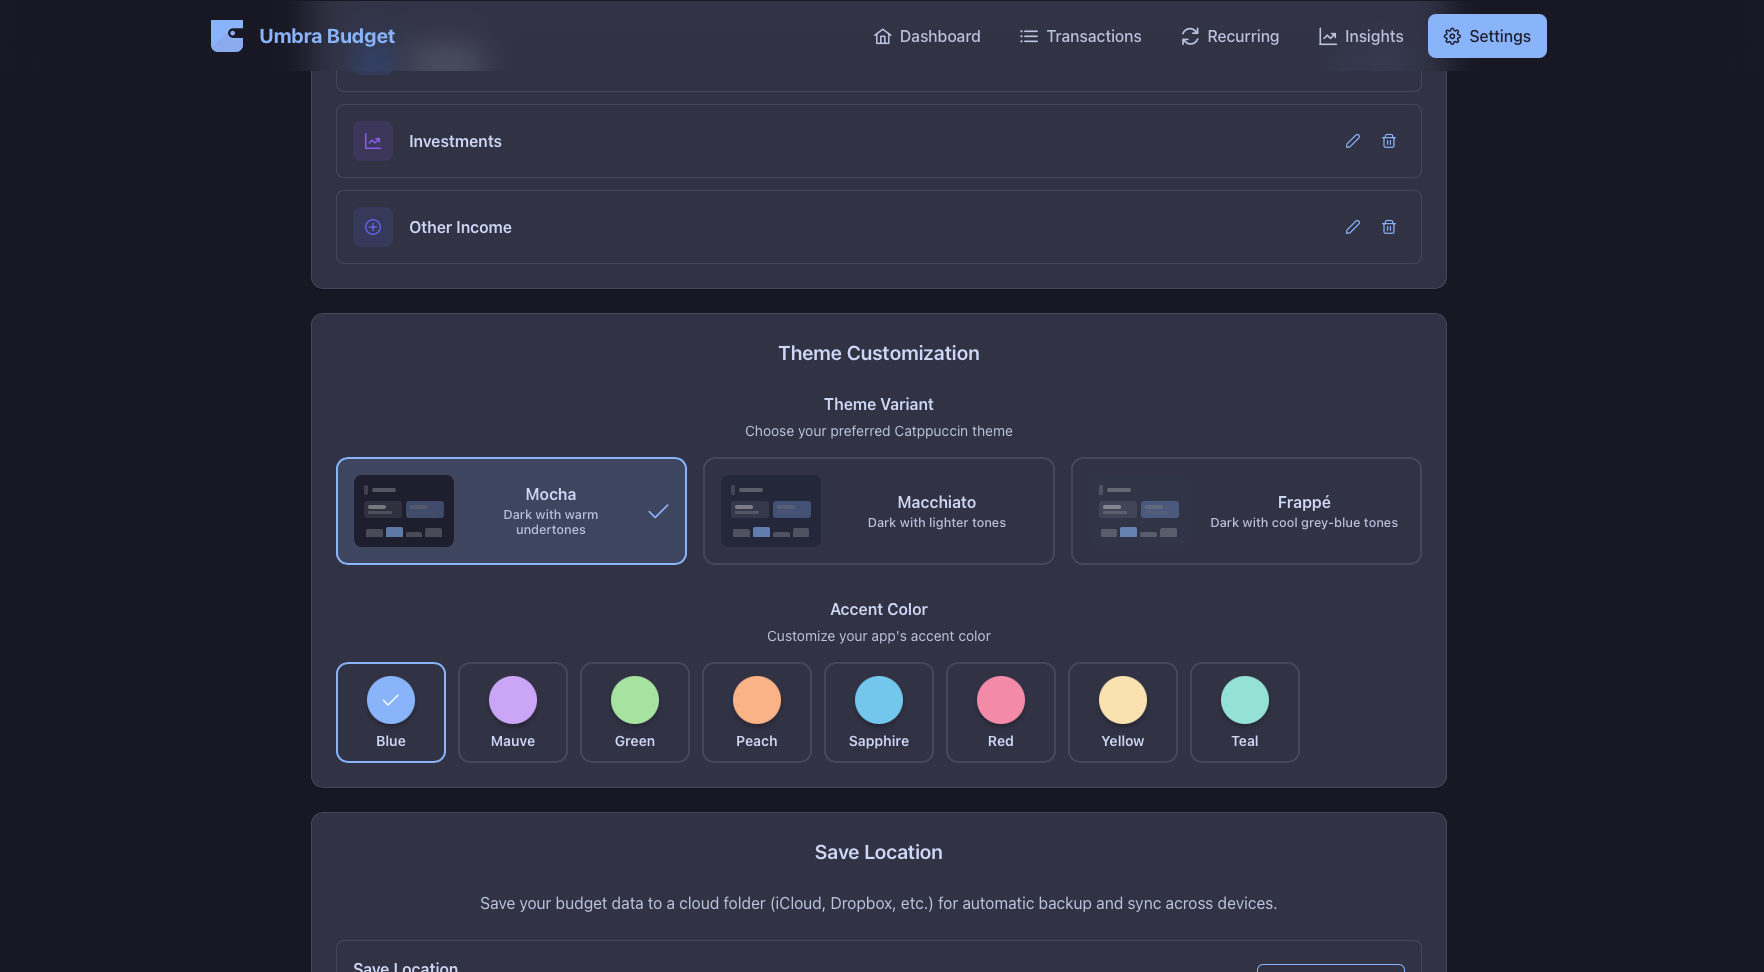Switch to the Transactions page

(x=1080, y=36)
